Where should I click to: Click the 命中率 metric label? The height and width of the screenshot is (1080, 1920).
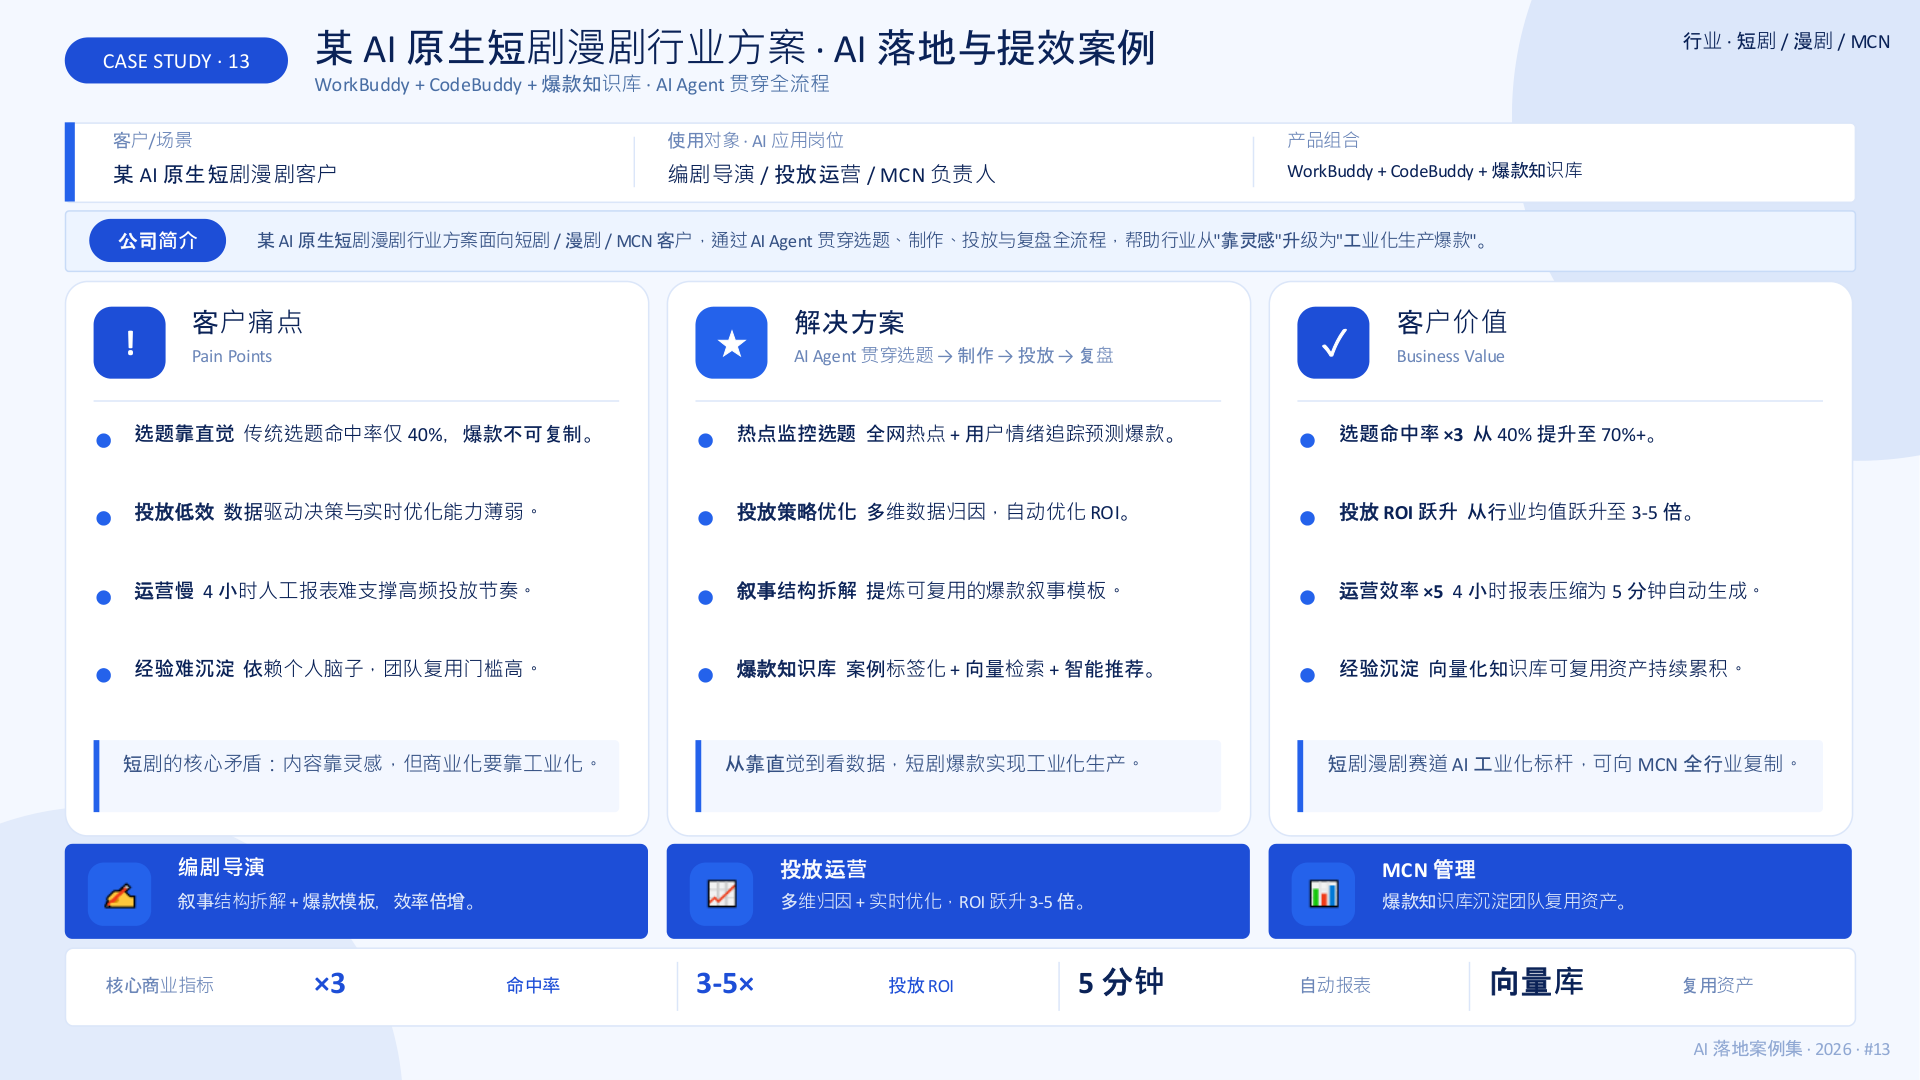(533, 986)
